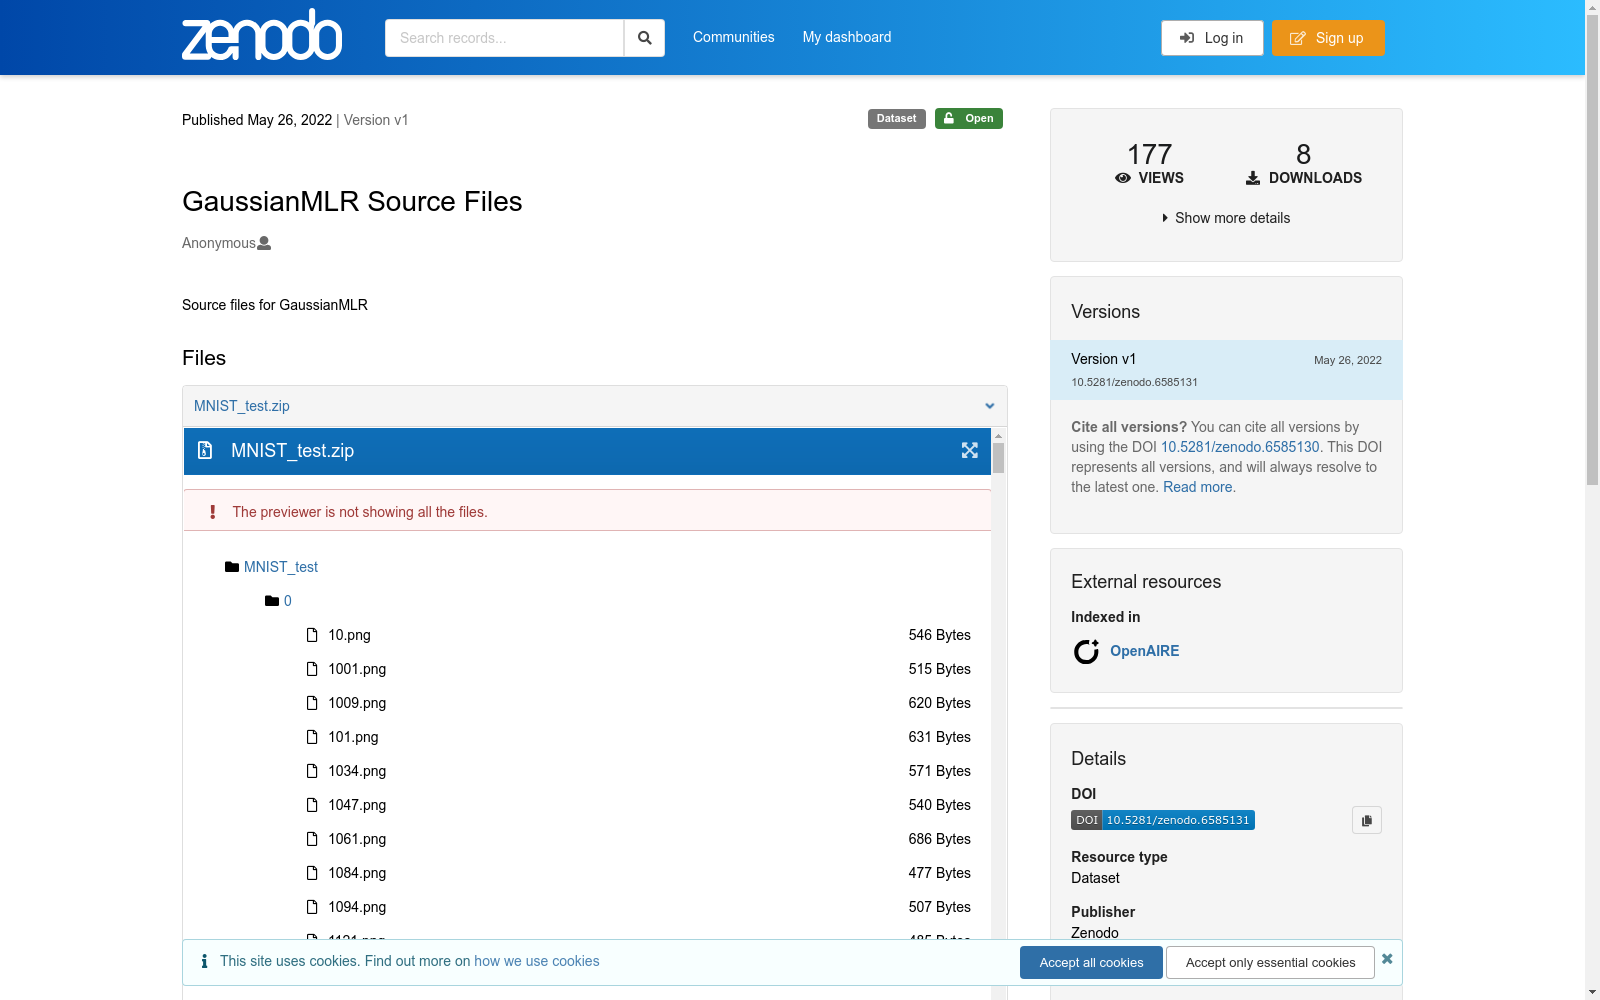Accept only essential cookies
The image size is (1600, 1000).
(1270, 962)
